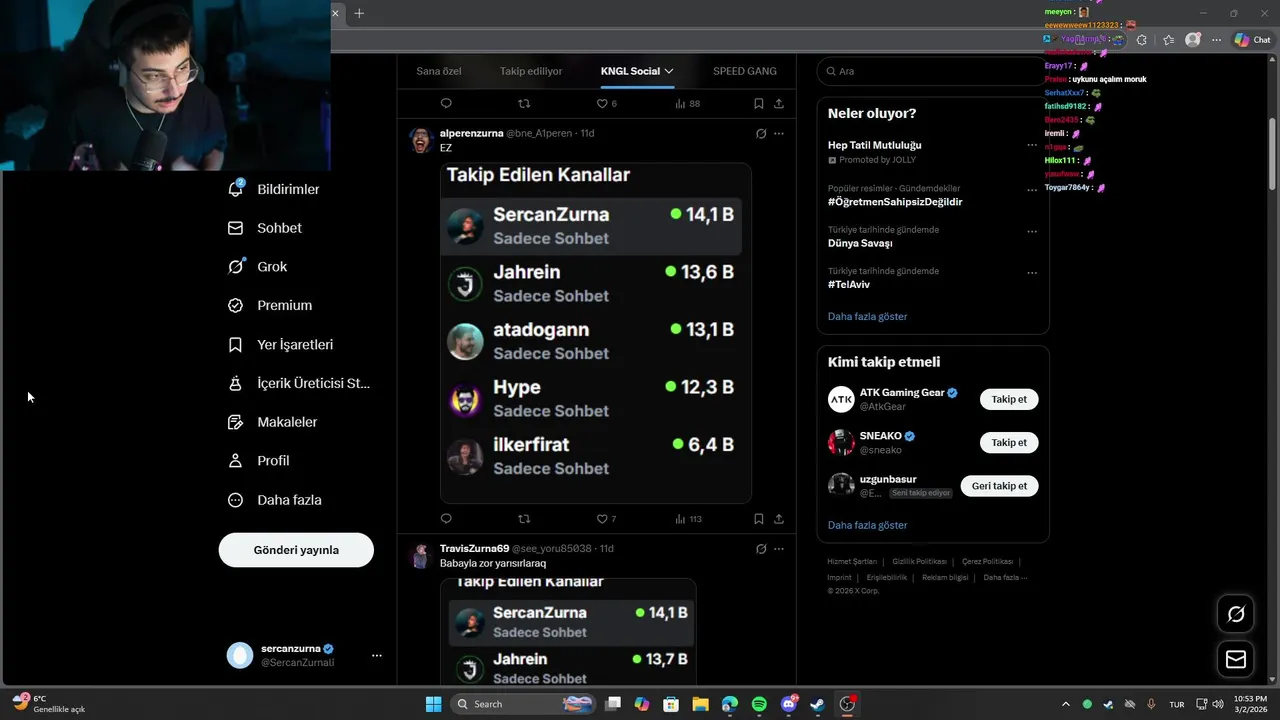Open options for Hep Tatil Mutluluğu trend
This screenshot has height=720, width=1280.
tap(1032, 145)
